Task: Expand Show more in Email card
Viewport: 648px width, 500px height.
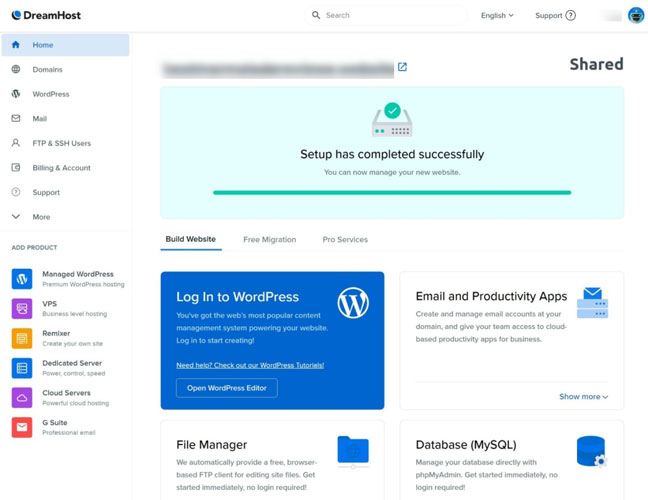Action: click(x=584, y=397)
